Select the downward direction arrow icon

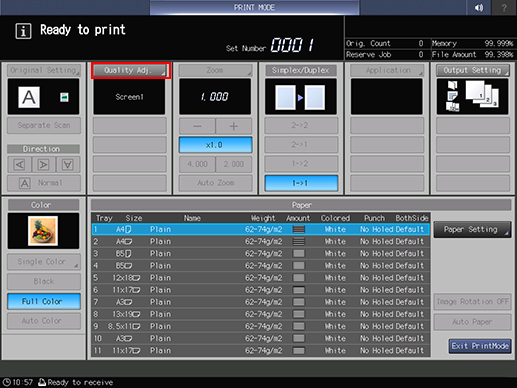point(68,164)
